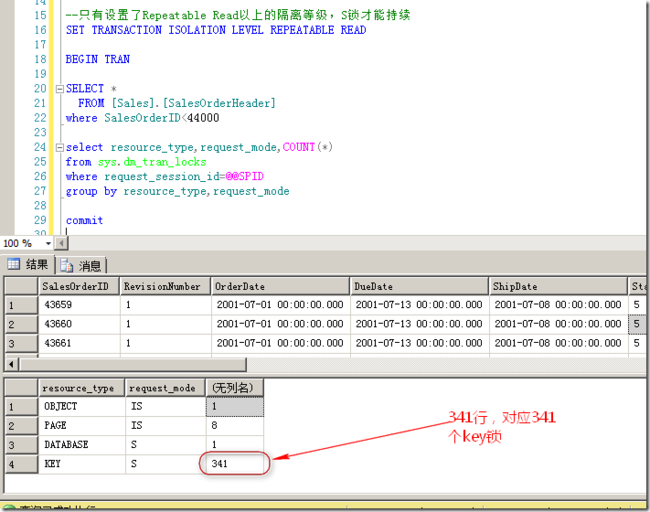Select row header 1 of first grid
This screenshot has width=650, height=512.
click(x=21, y=305)
